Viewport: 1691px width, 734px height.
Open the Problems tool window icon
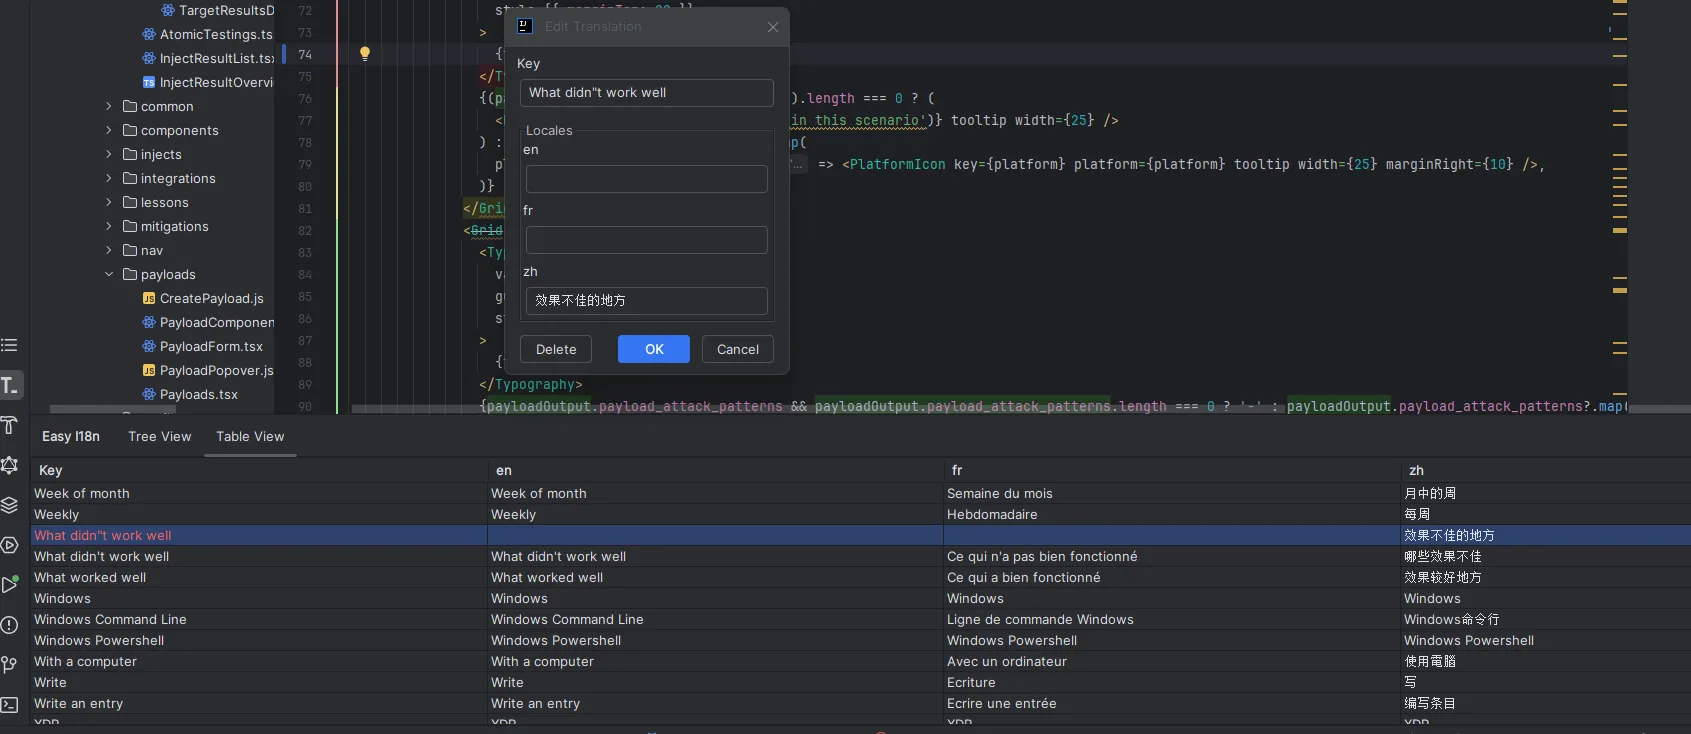(x=10, y=625)
